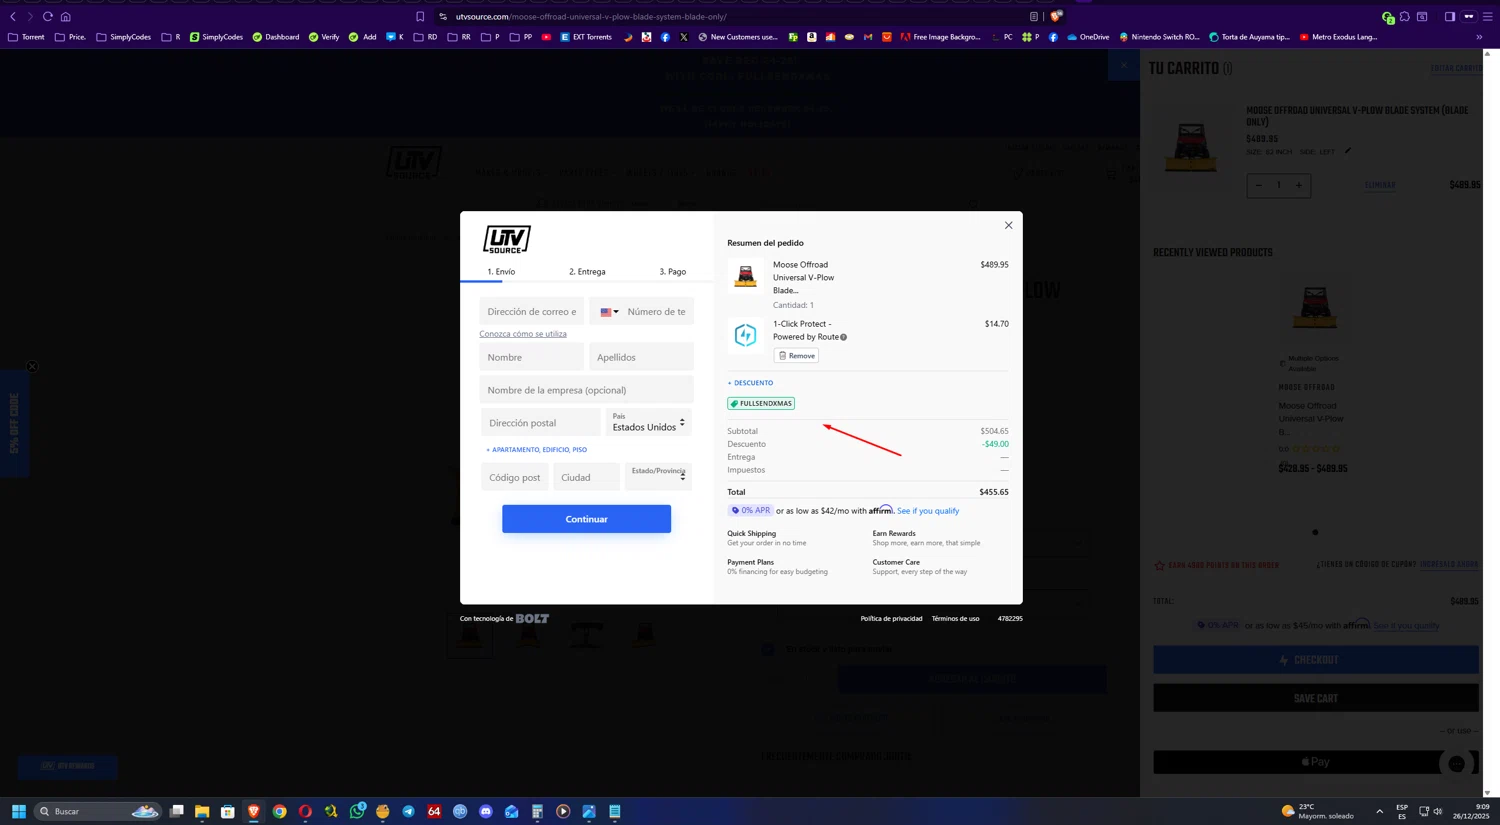Open the País Estados Unidos dropdown
The height and width of the screenshot is (825, 1500).
[649, 423]
